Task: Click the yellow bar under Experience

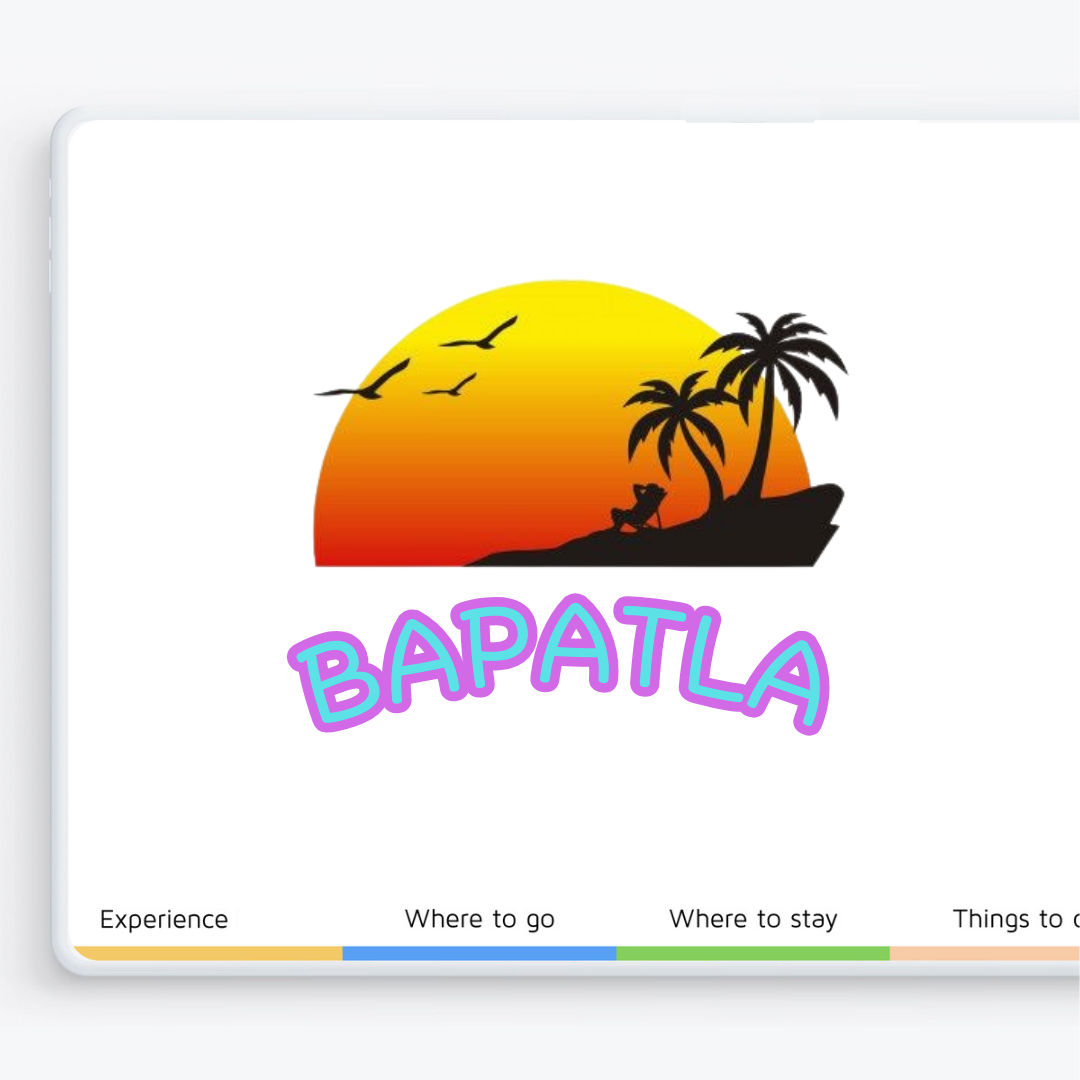Action: 208,953
